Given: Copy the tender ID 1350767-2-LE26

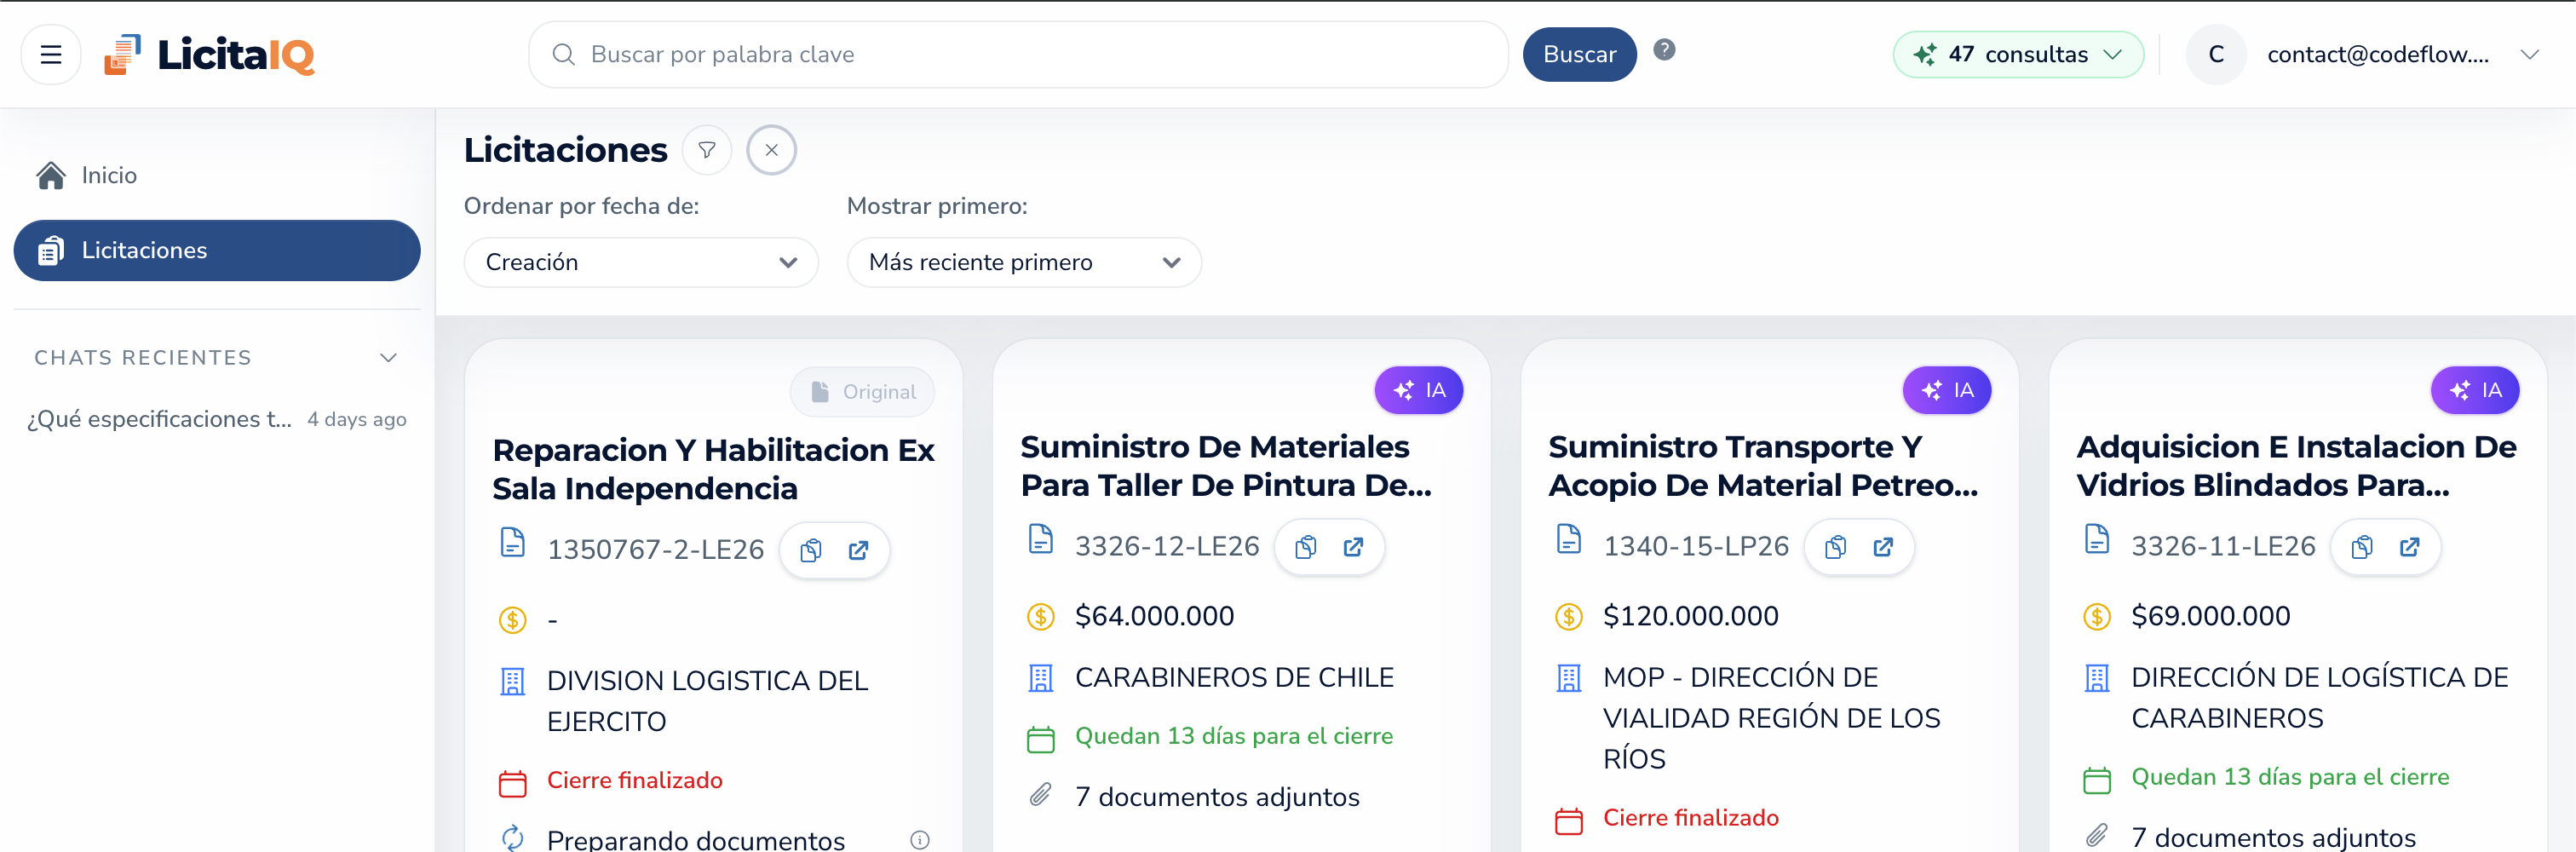Looking at the screenshot, I should click(x=811, y=550).
